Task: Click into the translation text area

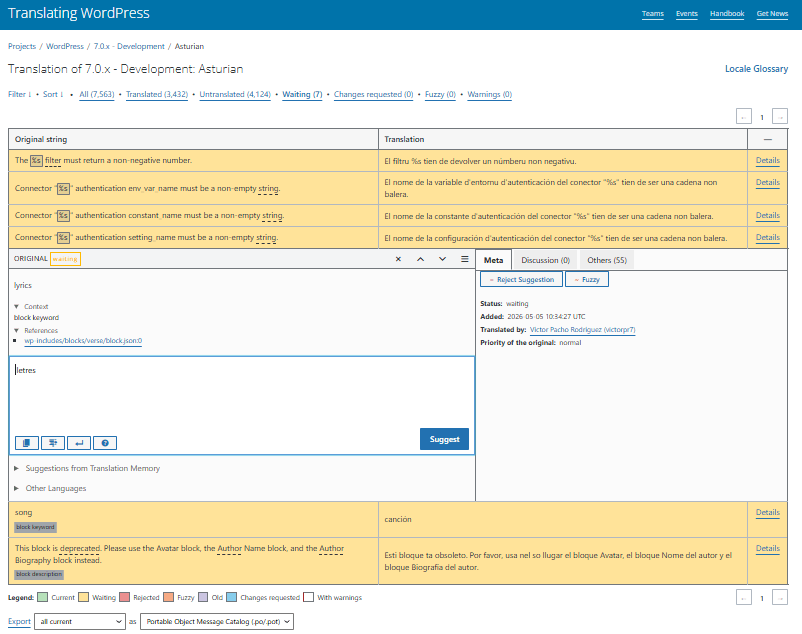Action: pyautogui.click(x=242, y=394)
